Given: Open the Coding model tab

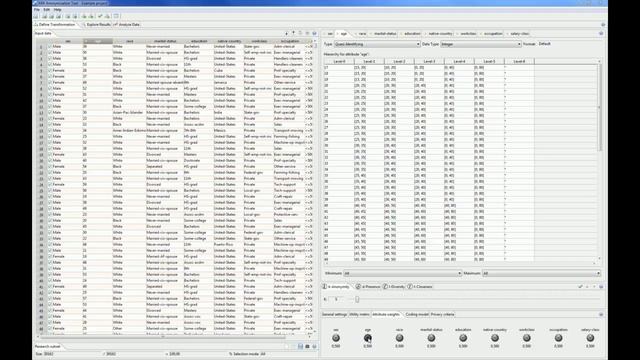Looking at the screenshot, I should point(417,314).
